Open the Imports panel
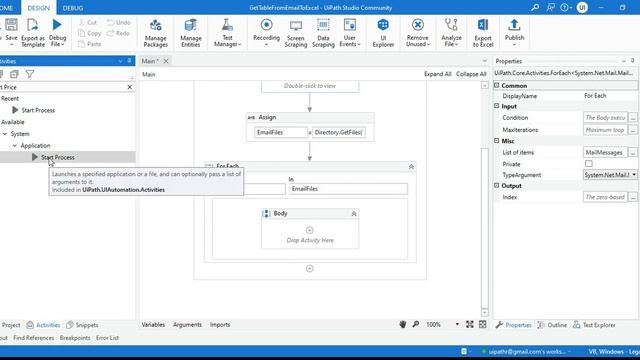Screen dimensions: 640x360 [x=220, y=324]
